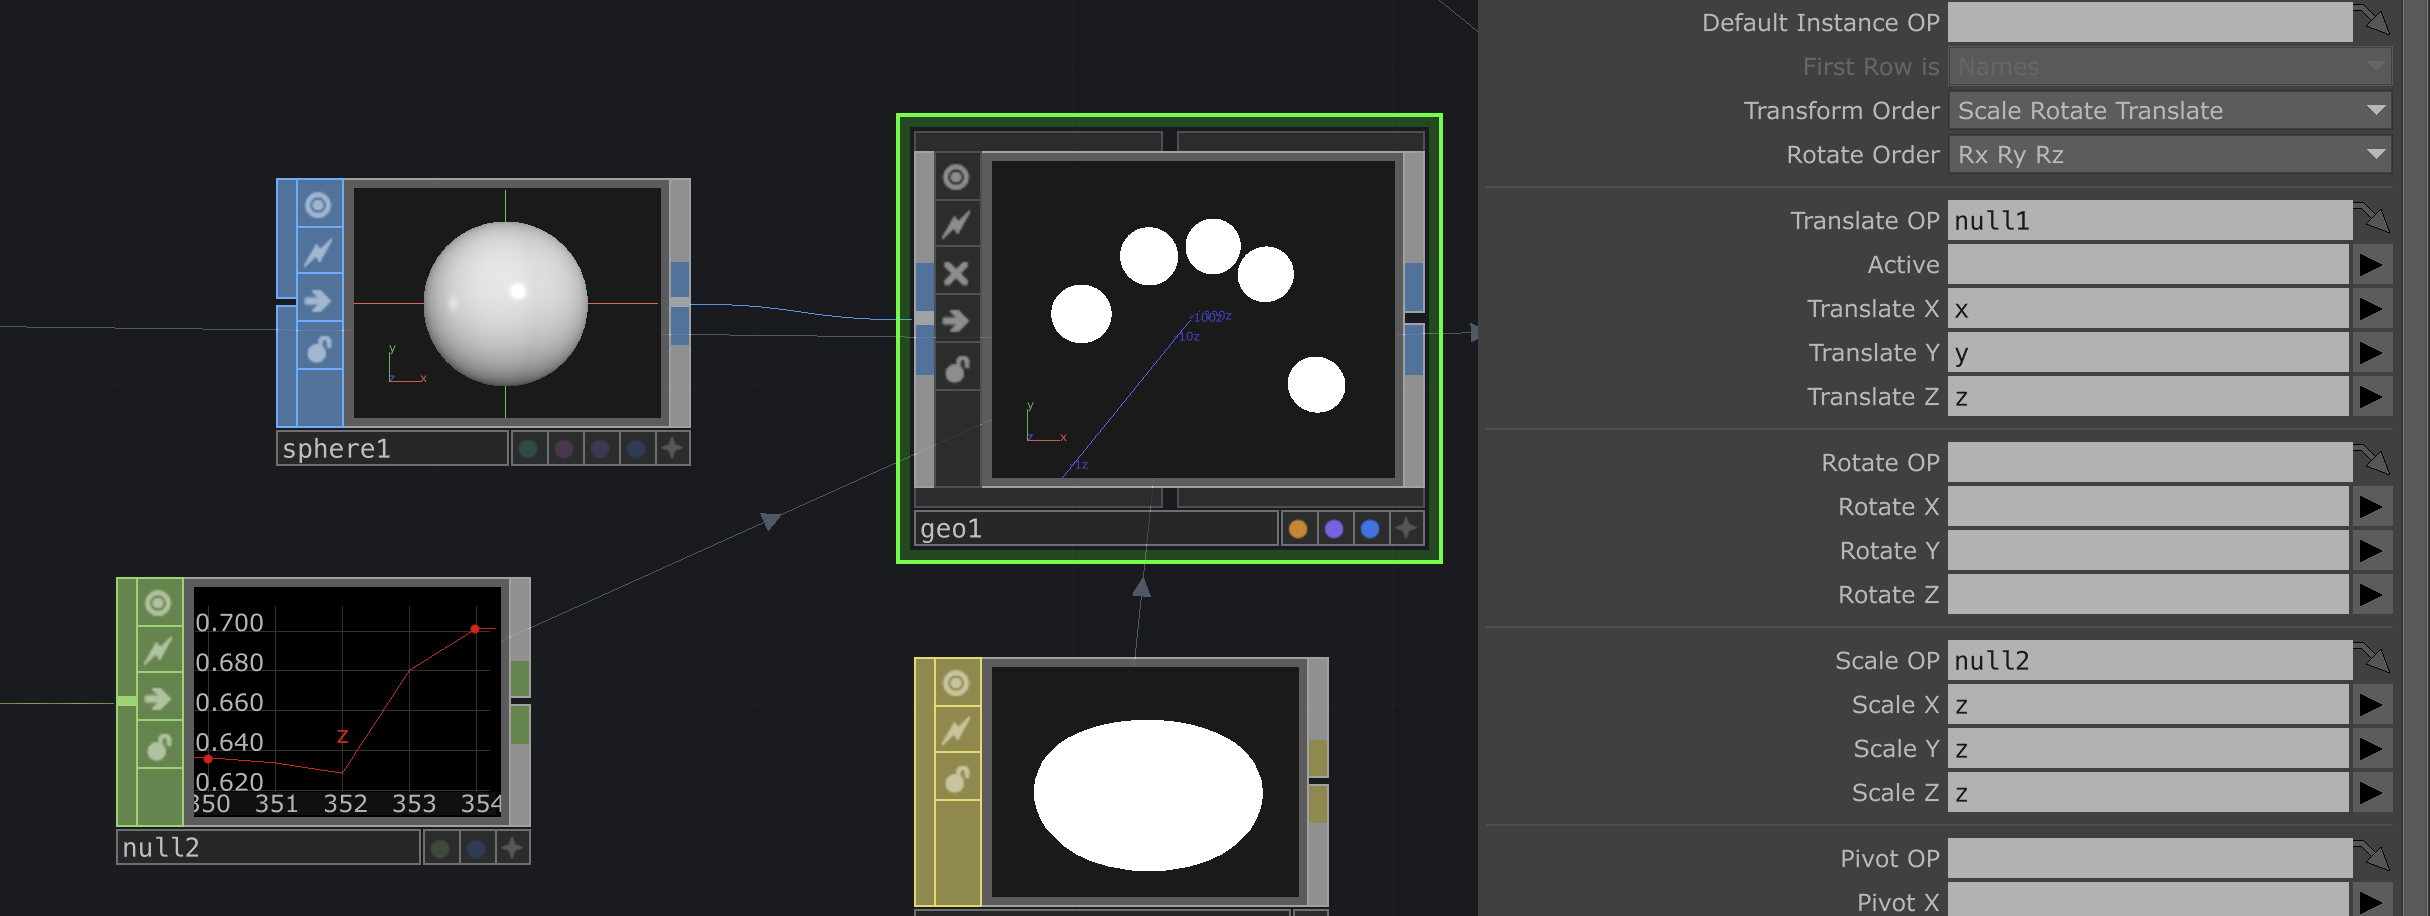Image resolution: width=2430 pixels, height=916 pixels.
Task: Toggle the lightning flag icon on geo1
Action: pyautogui.click(x=956, y=224)
